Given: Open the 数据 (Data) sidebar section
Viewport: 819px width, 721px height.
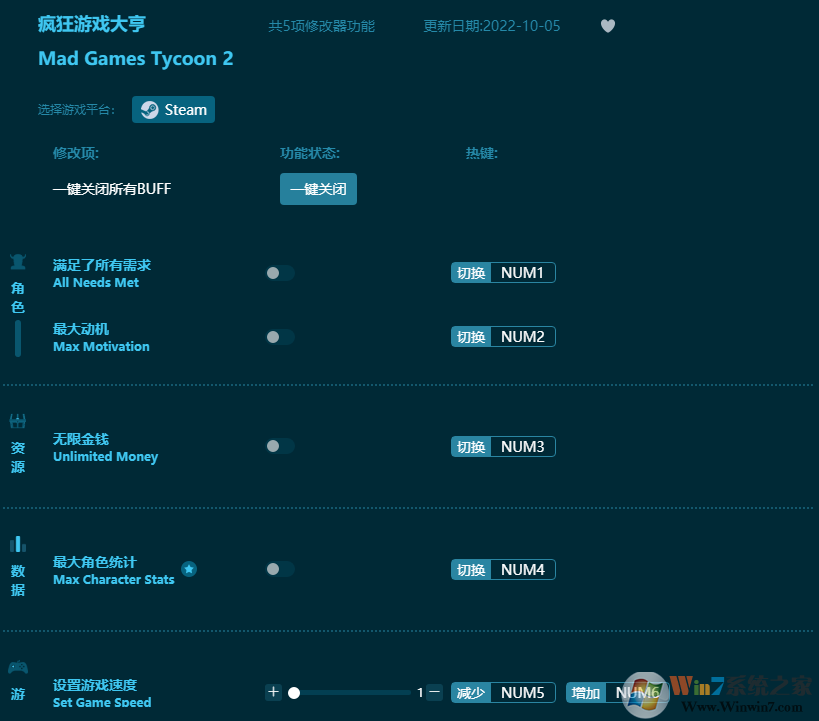Looking at the screenshot, I should tap(17, 544).
